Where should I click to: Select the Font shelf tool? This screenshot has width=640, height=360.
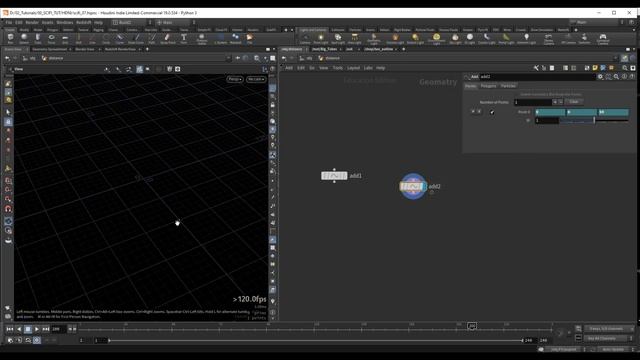[x=184, y=38]
